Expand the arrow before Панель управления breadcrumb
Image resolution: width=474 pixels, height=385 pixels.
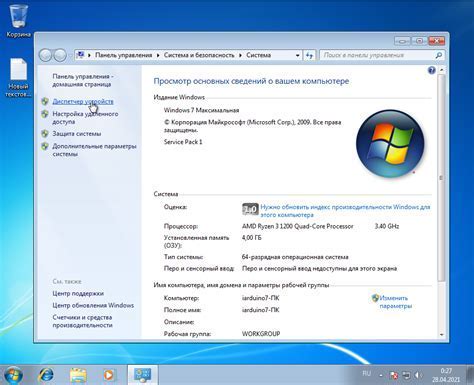[89, 55]
